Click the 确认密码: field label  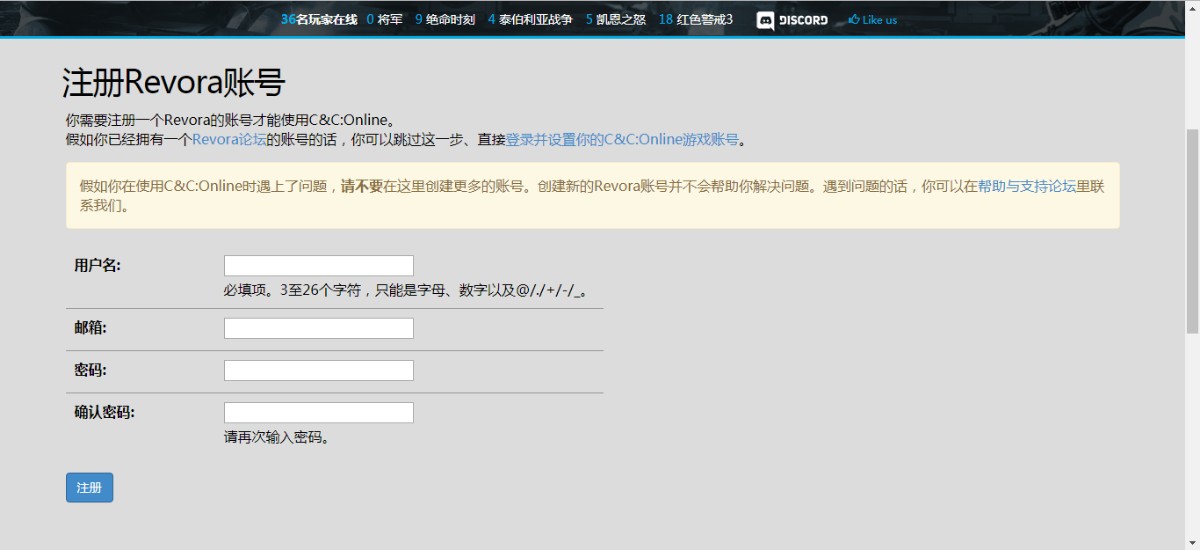tap(104, 412)
